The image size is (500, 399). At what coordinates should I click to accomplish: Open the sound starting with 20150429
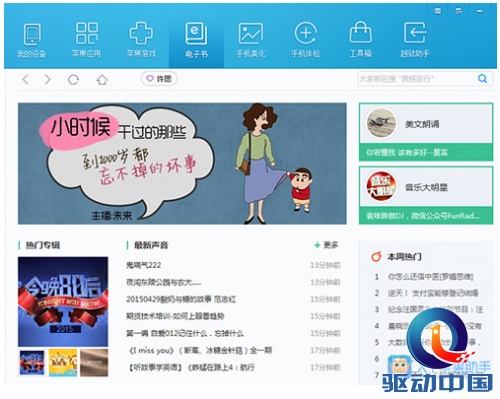click(181, 299)
